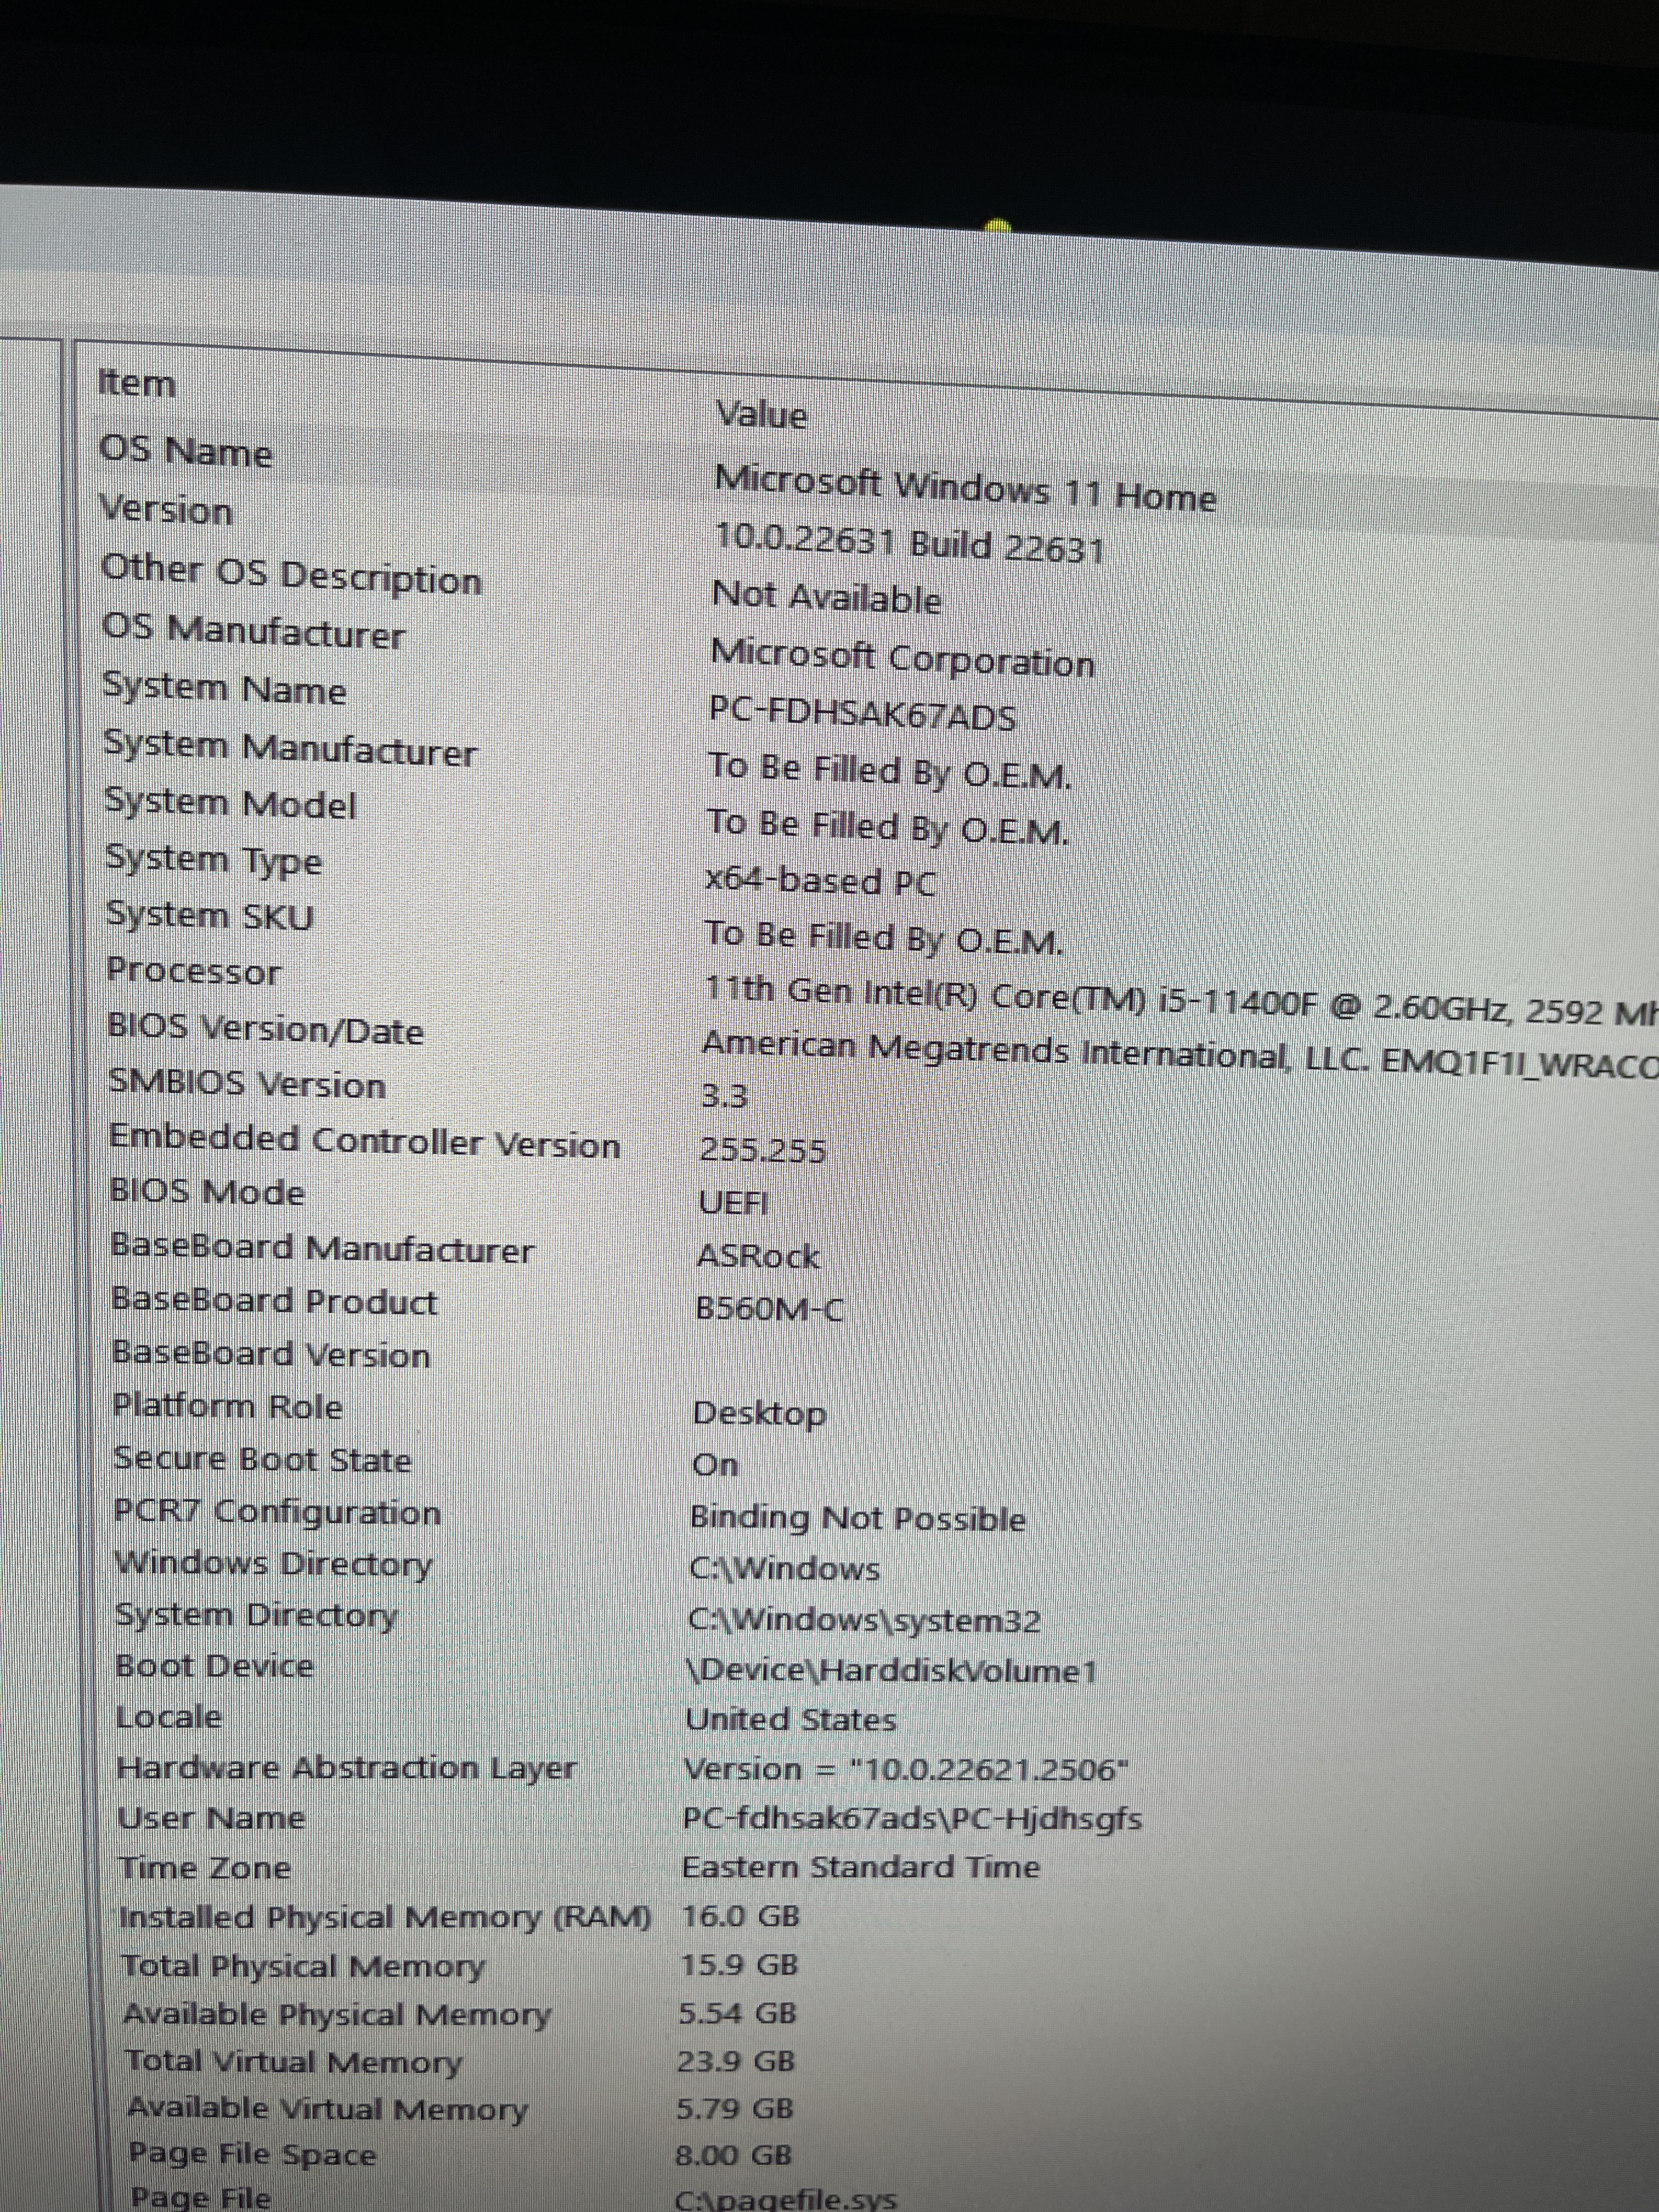Select the United States value
Image resolution: width=1659 pixels, height=2212 pixels.
tap(791, 1720)
